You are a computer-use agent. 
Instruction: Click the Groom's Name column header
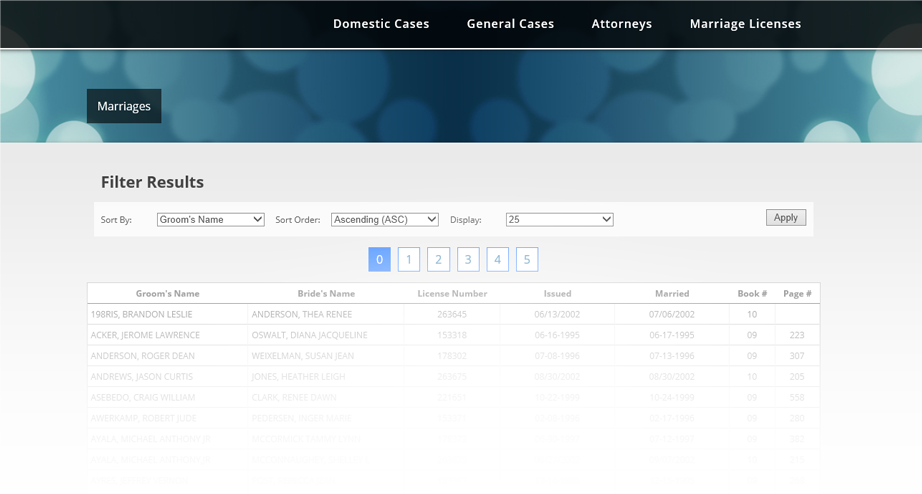point(168,293)
